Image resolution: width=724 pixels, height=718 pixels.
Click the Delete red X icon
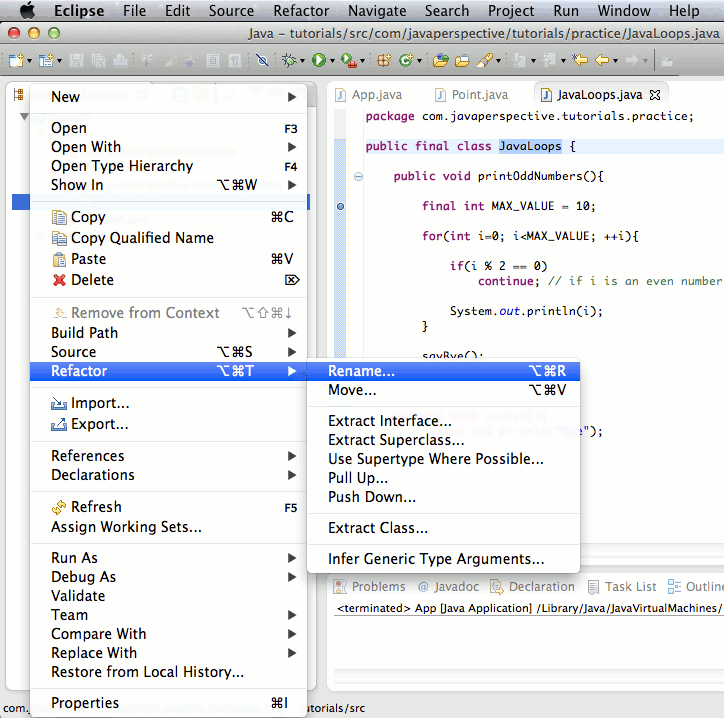pyautogui.click(x=59, y=281)
